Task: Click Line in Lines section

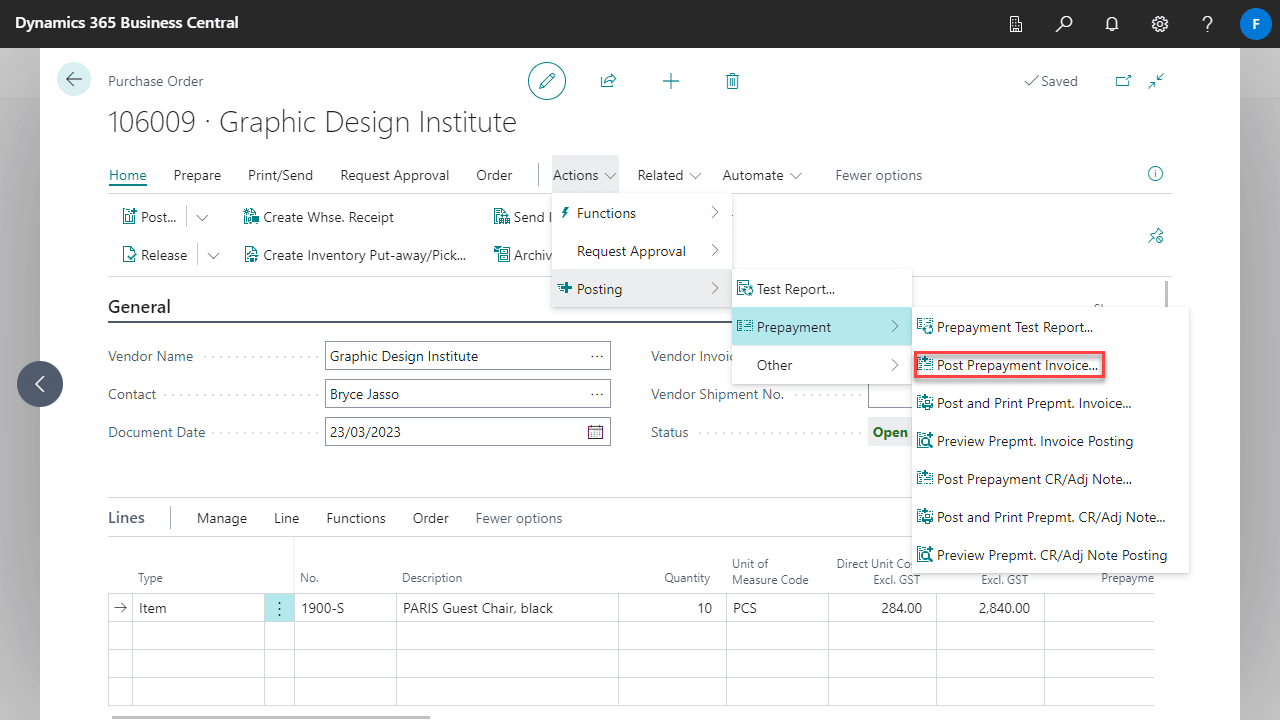Action: [287, 518]
